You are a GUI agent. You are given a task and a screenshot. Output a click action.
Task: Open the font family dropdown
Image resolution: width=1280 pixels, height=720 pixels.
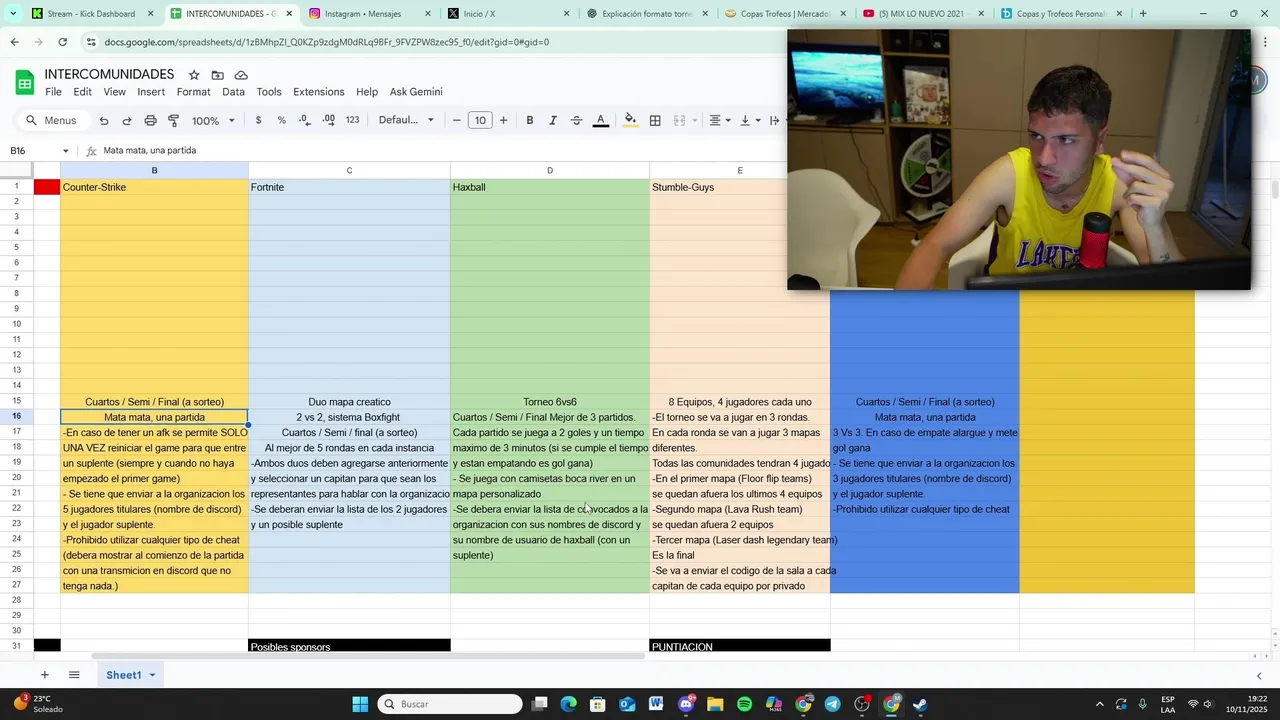[406, 120]
